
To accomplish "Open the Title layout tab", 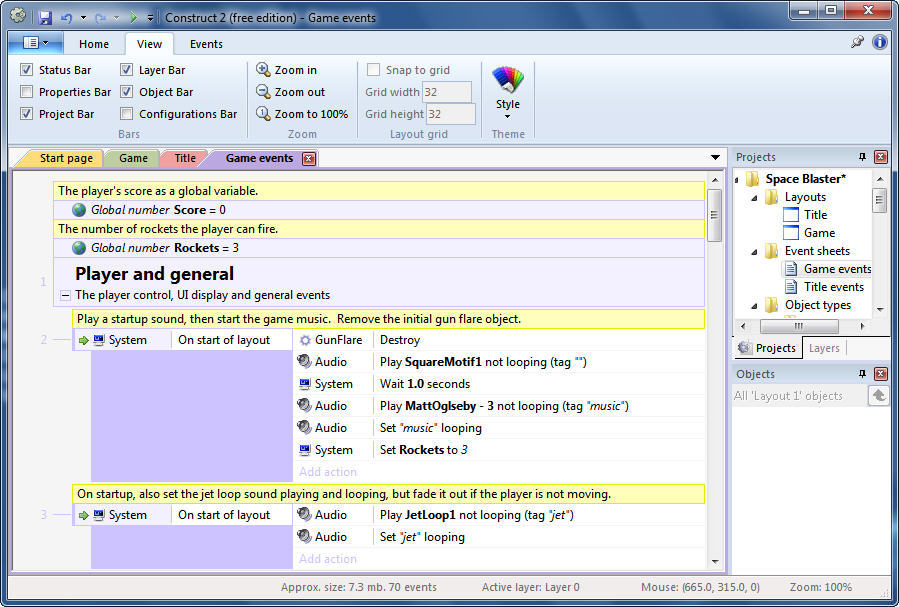I will tap(185, 158).
